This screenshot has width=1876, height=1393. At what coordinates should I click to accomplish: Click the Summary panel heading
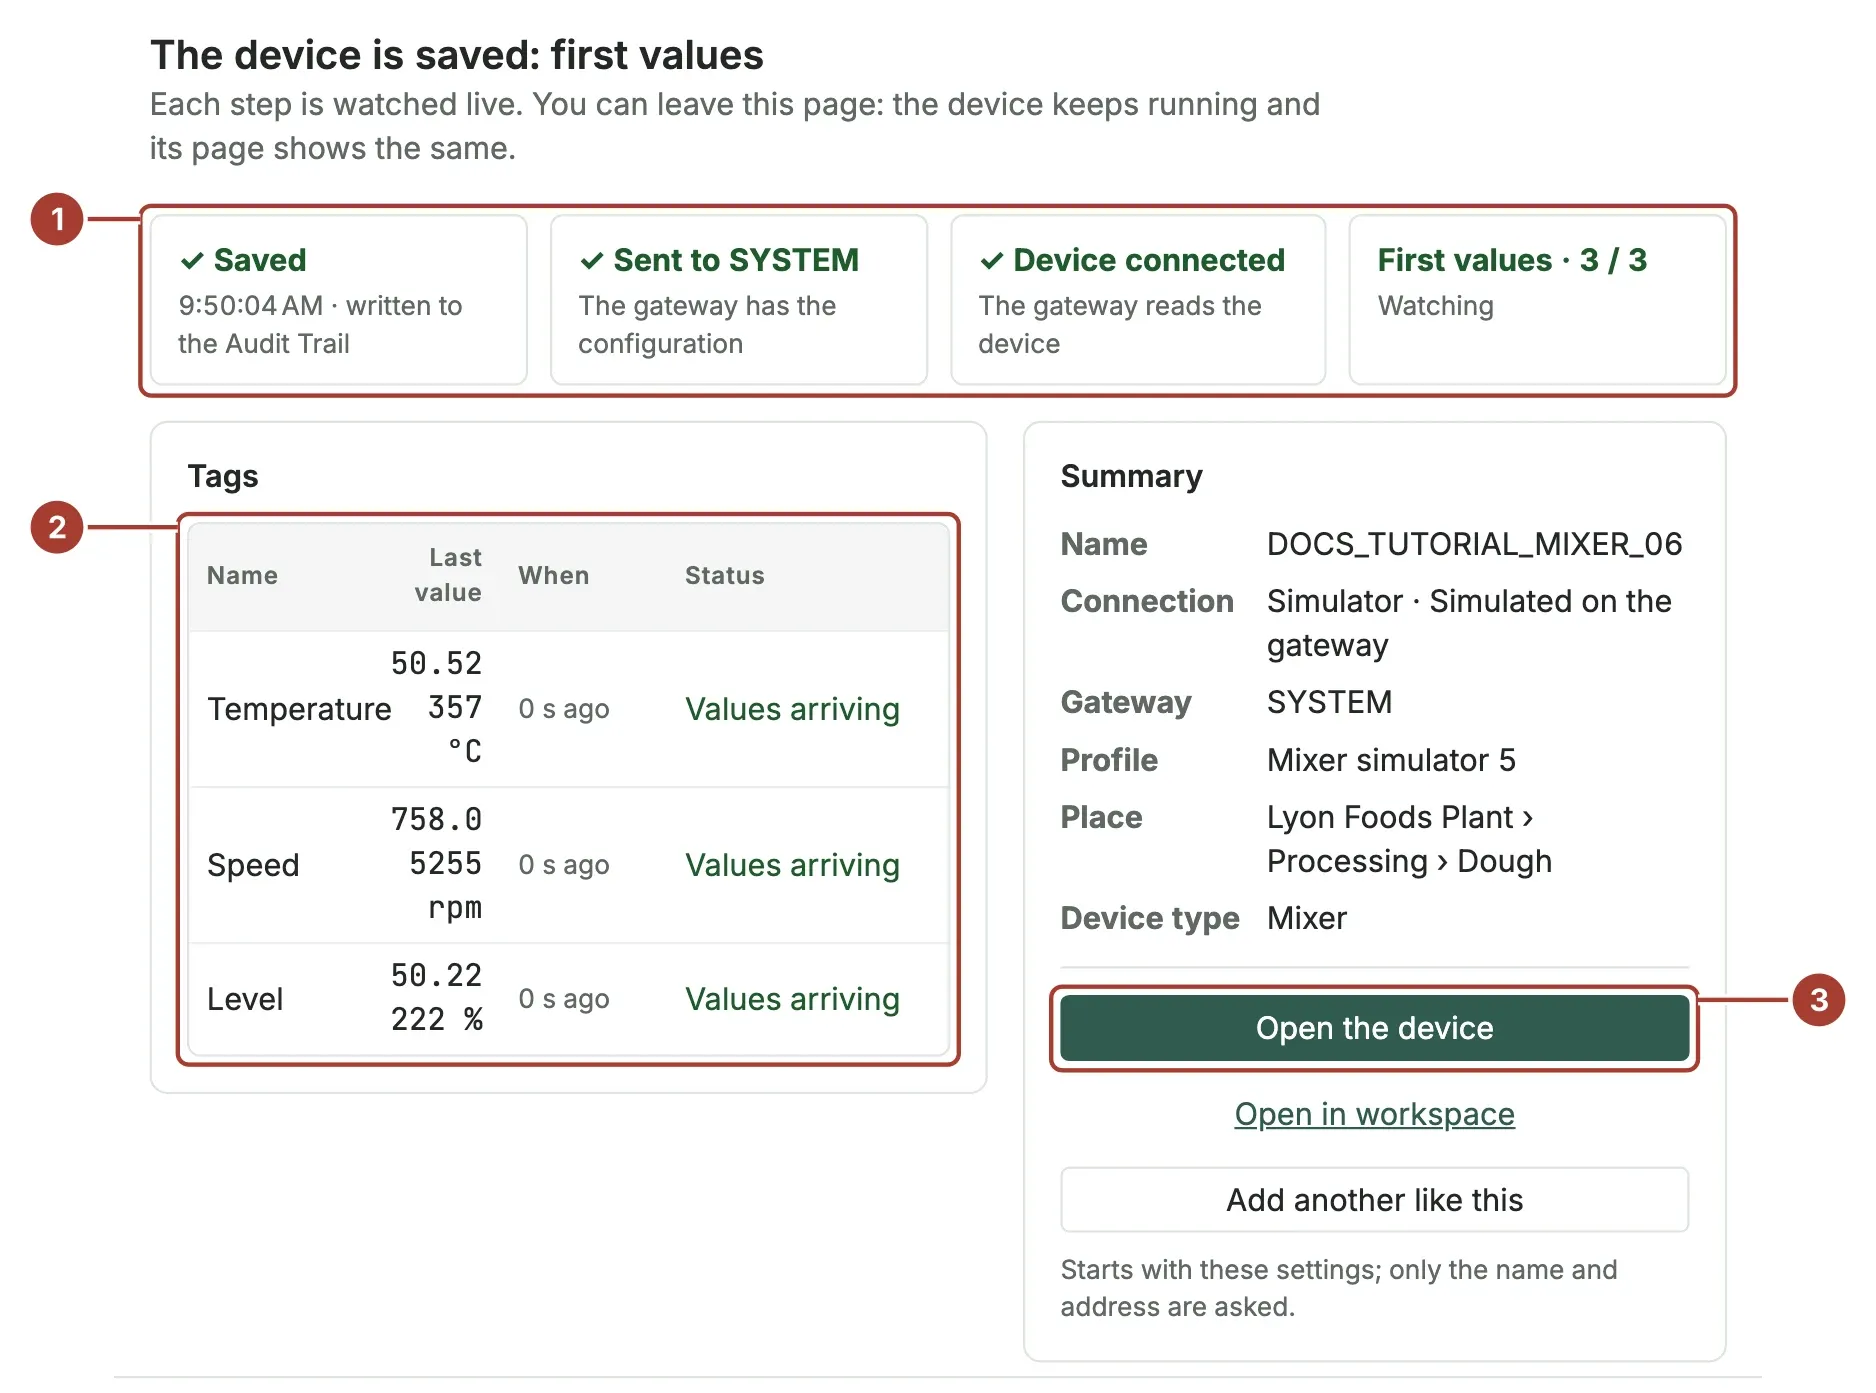click(x=1131, y=476)
